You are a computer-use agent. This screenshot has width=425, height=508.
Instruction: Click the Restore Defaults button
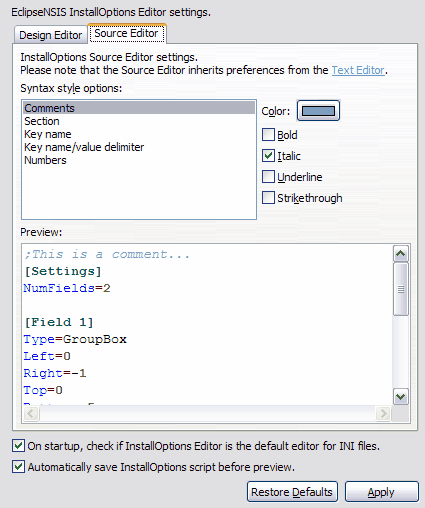point(292,492)
